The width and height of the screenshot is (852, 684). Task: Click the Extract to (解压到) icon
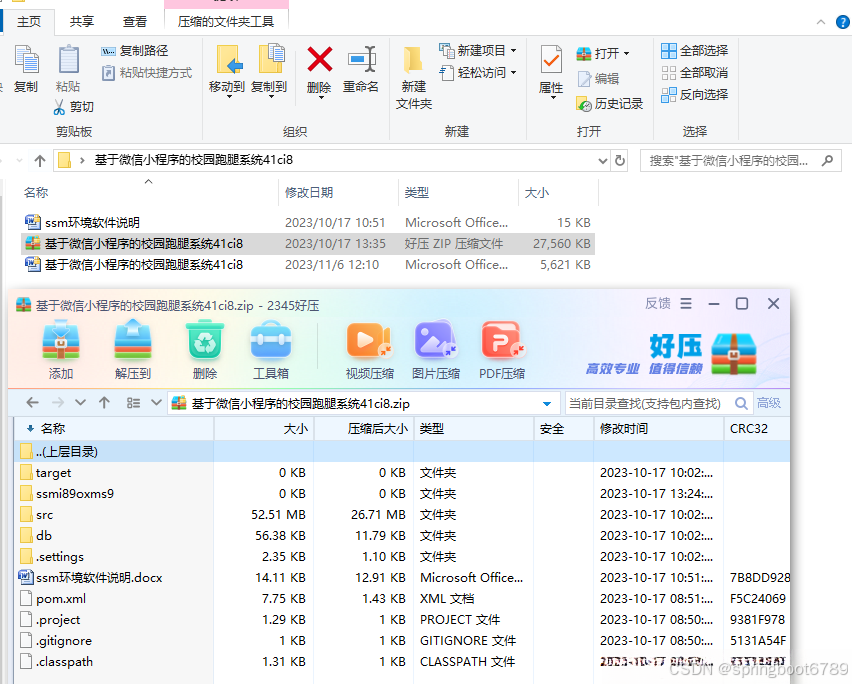point(133,340)
